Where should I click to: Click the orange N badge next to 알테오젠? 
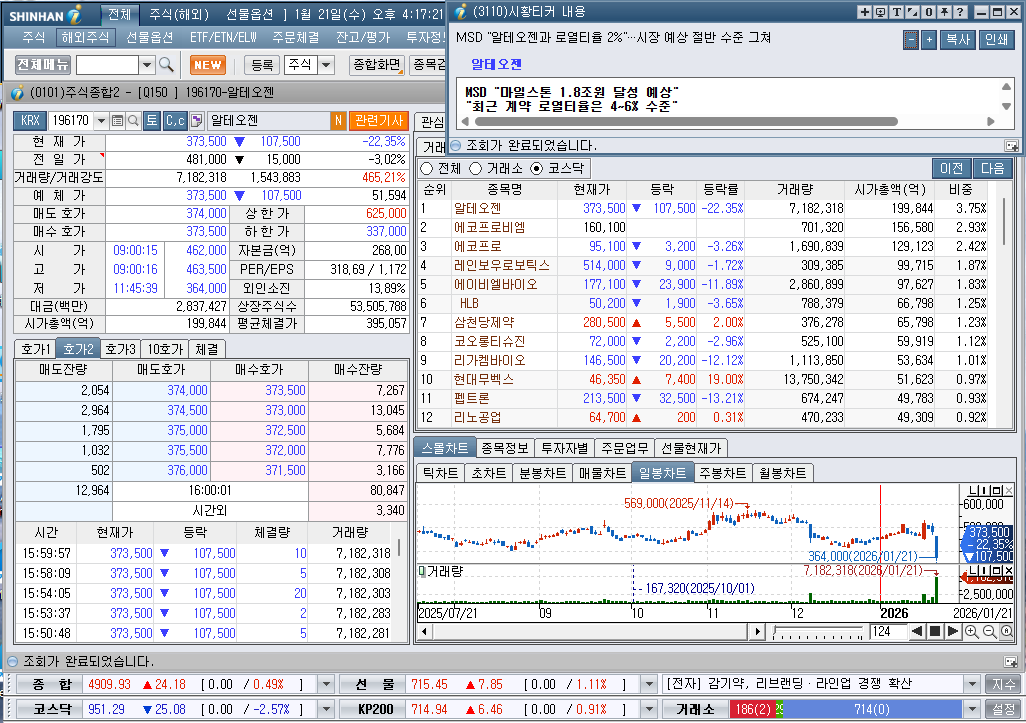click(x=338, y=120)
